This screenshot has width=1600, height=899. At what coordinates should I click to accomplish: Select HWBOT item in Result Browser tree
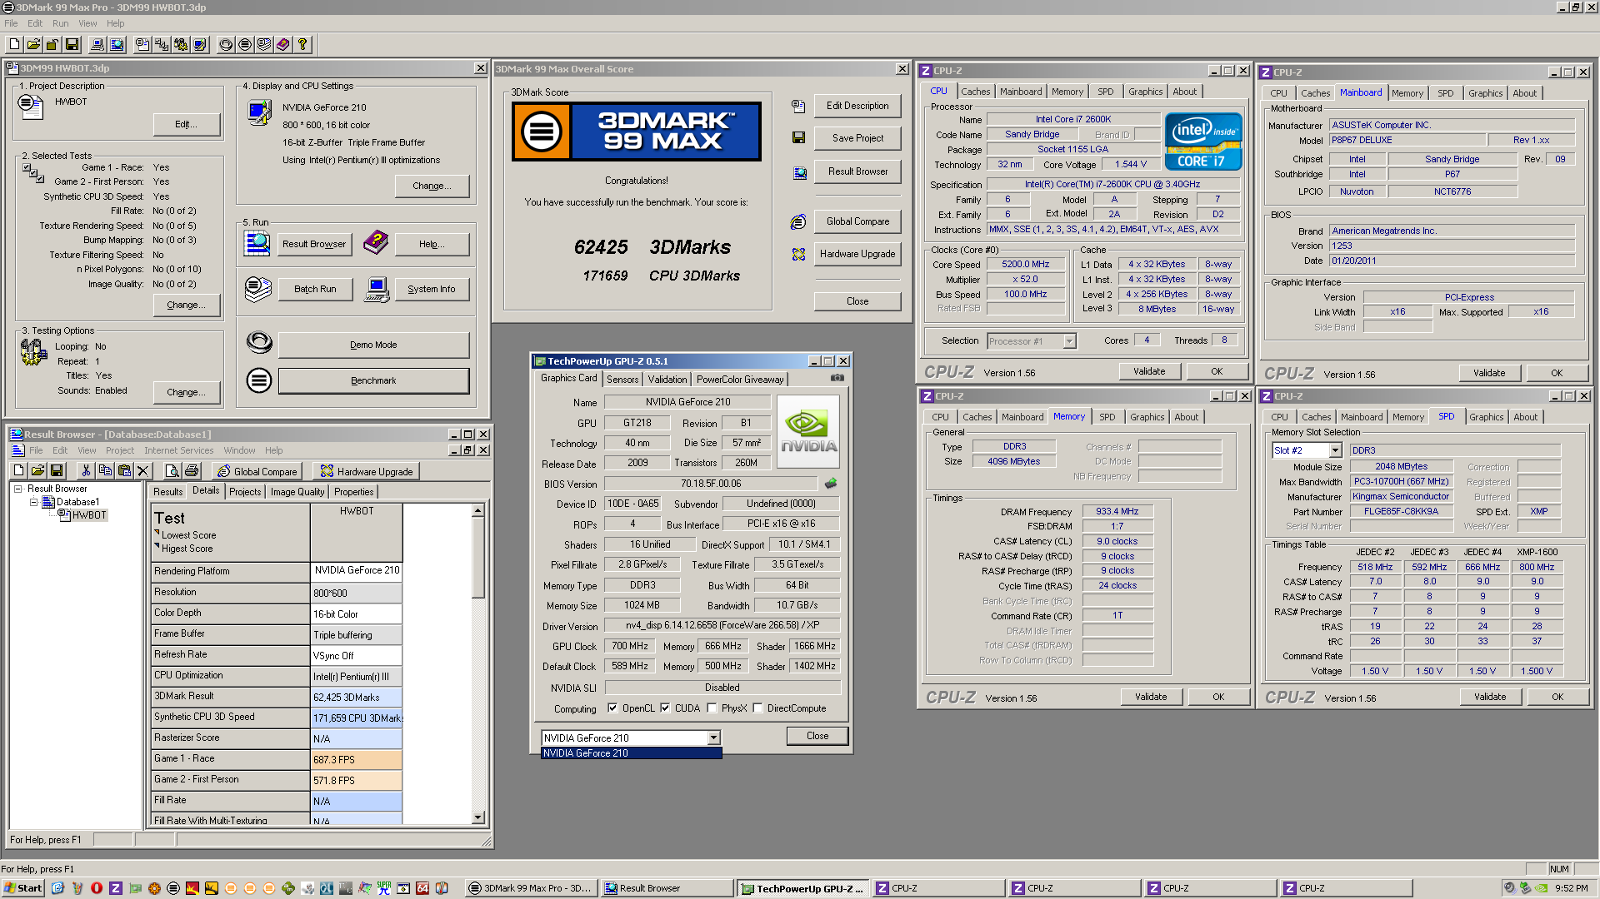click(x=88, y=515)
